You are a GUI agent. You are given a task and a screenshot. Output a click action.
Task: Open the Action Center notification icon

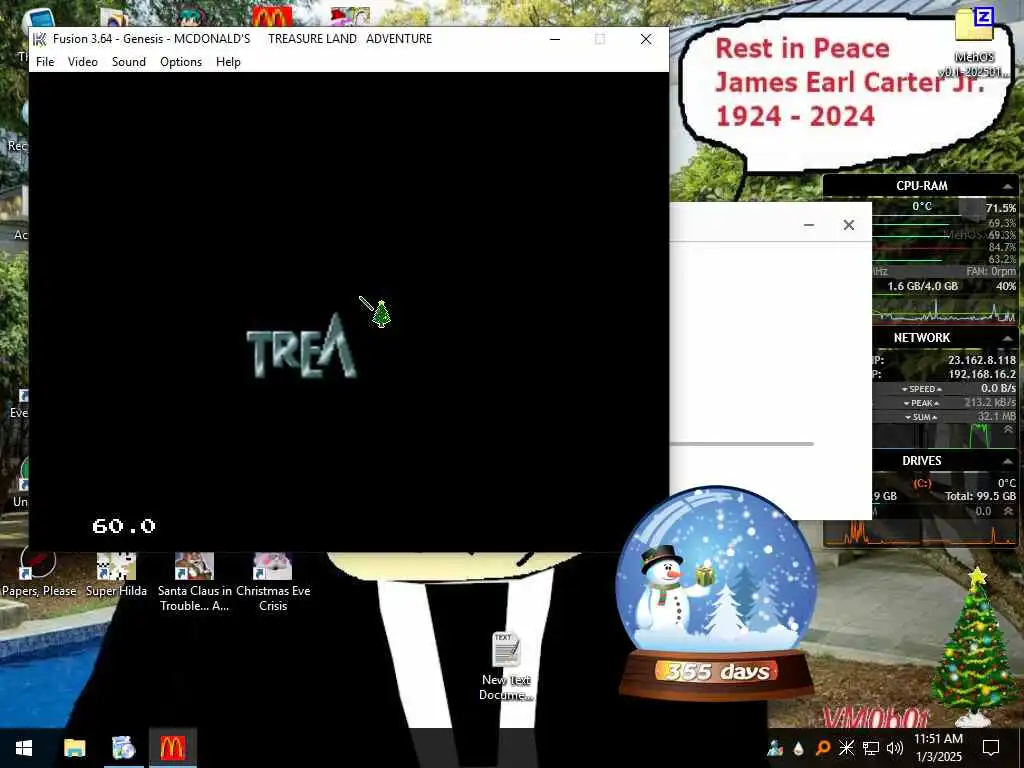tap(991, 748)
